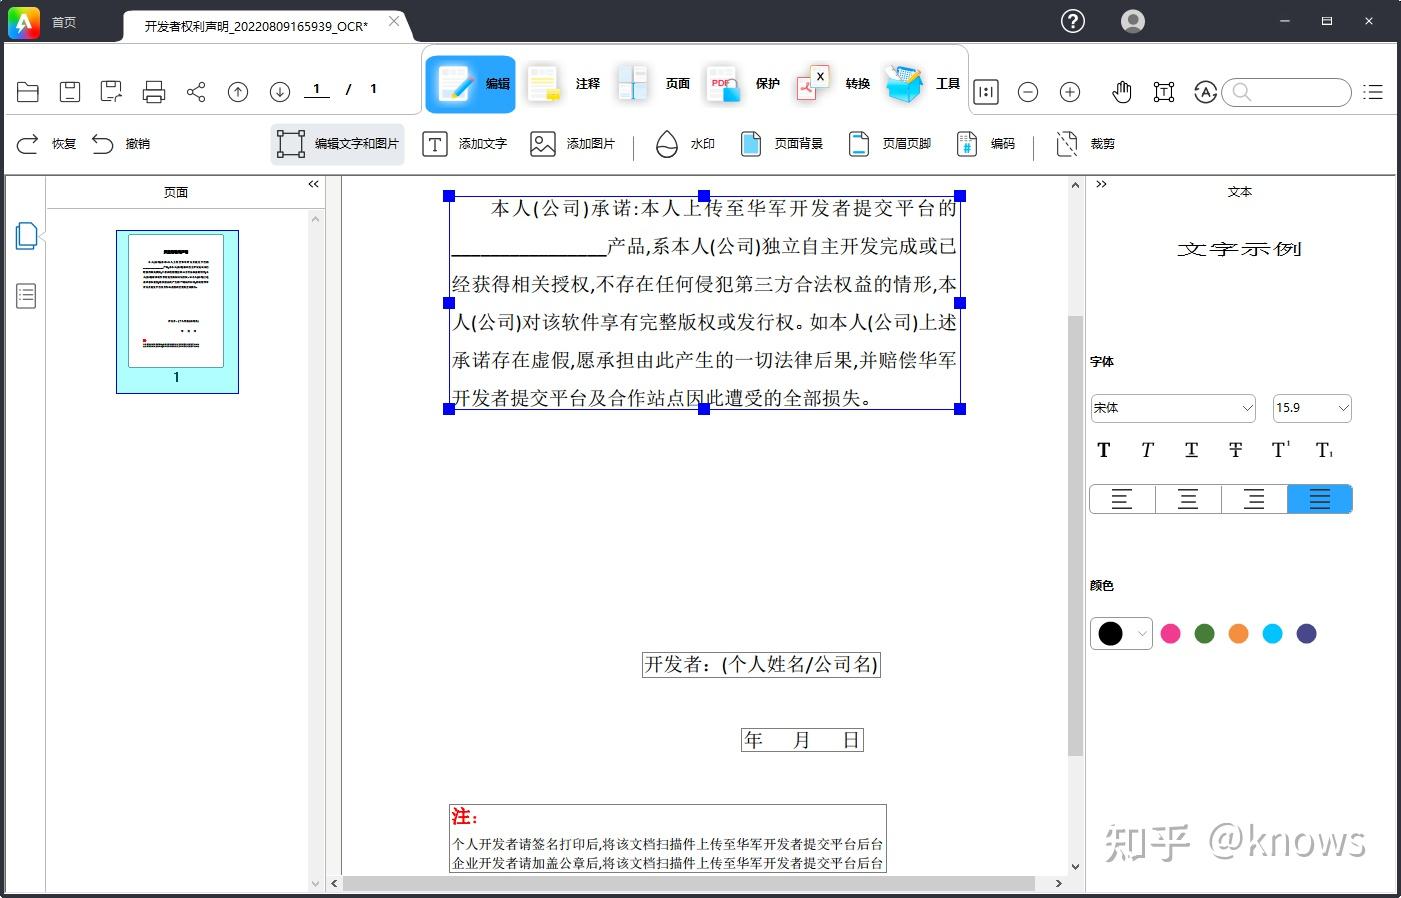This screenshot has height=898, width=1401.
Task: Click the search box
Action: (1287, 92)
